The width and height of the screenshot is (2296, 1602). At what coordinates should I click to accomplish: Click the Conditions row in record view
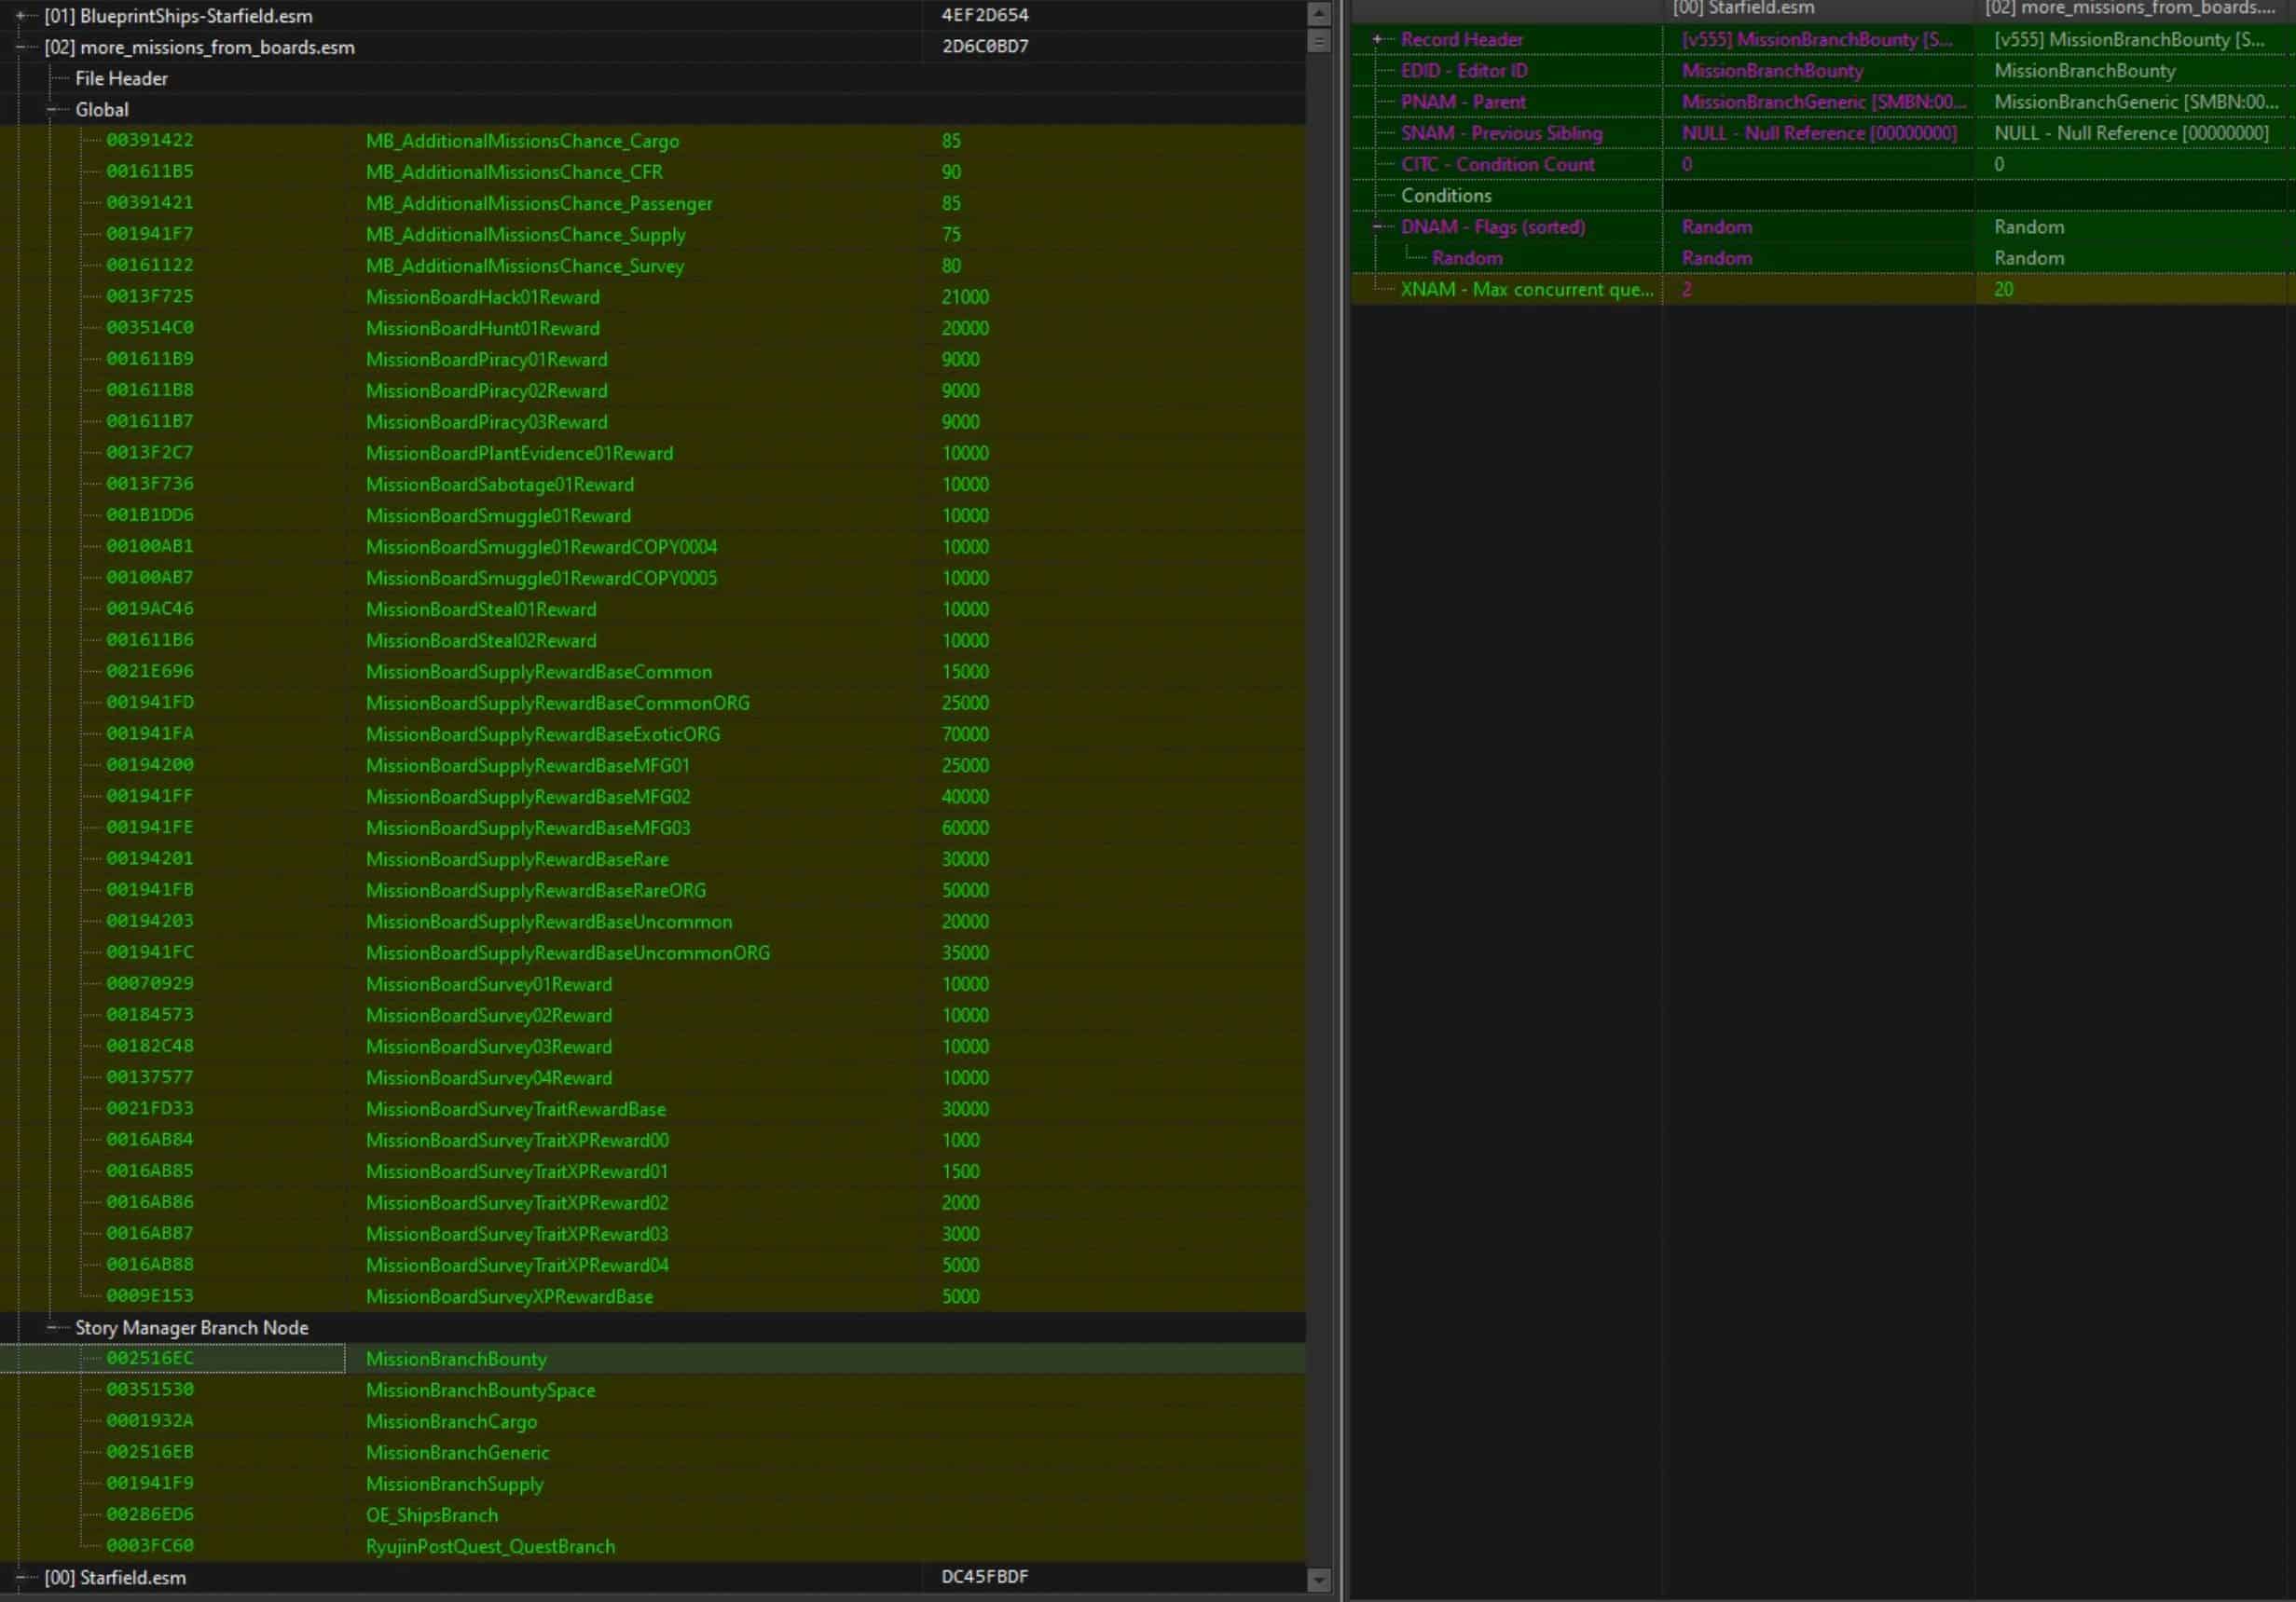(x=1446, y=196)
